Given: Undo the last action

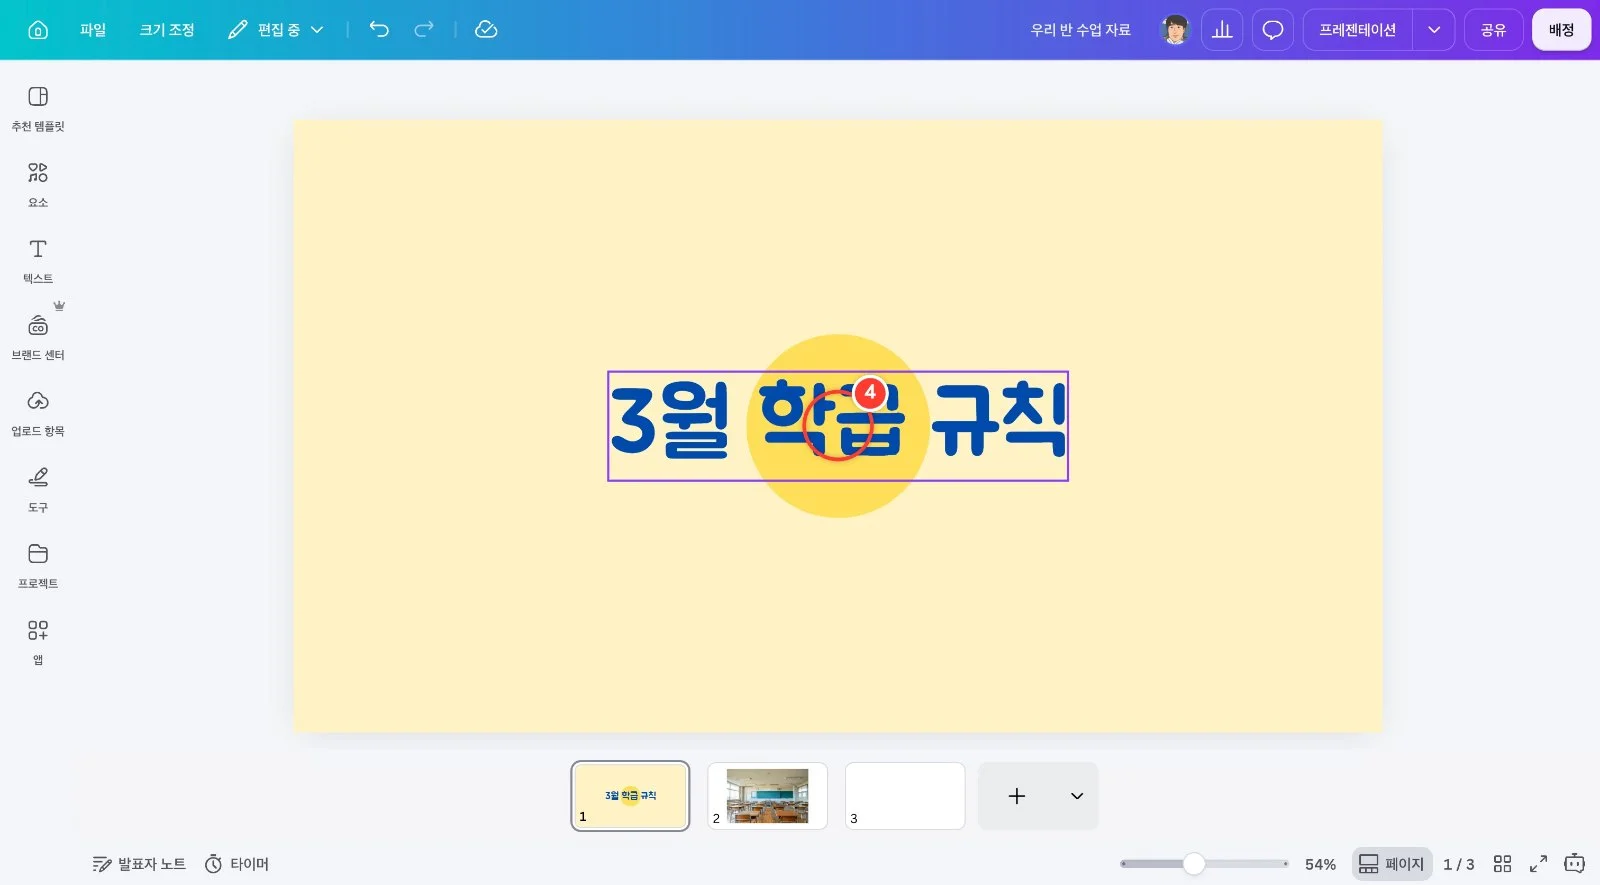Looking at the screenshot, I should 379,30.
